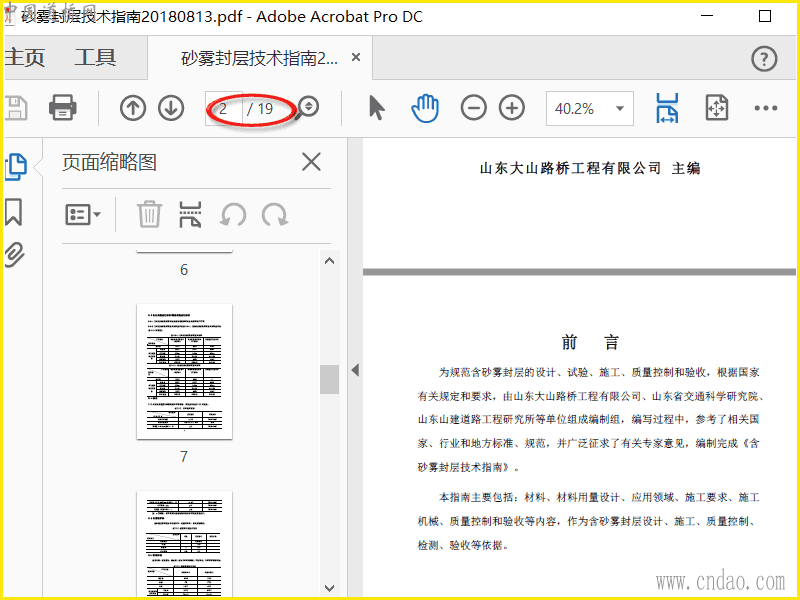Print the document with printer icon
The width and height of the screenshot is (800, 600).
63,108
